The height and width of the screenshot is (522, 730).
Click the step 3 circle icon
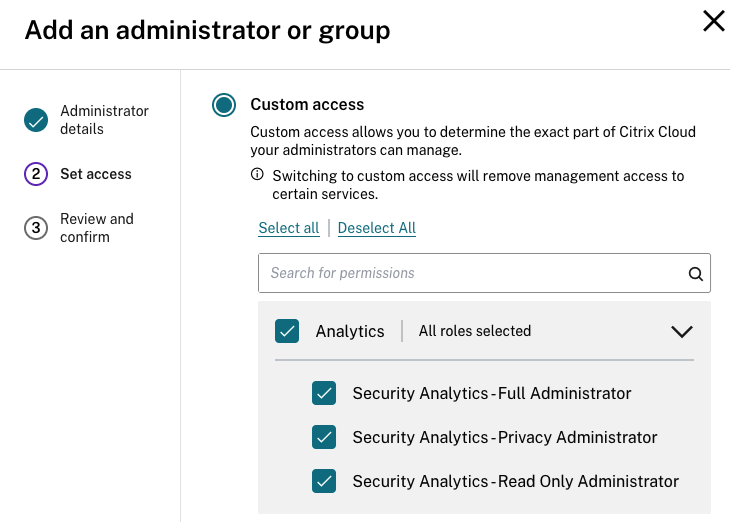coord(36,228)
